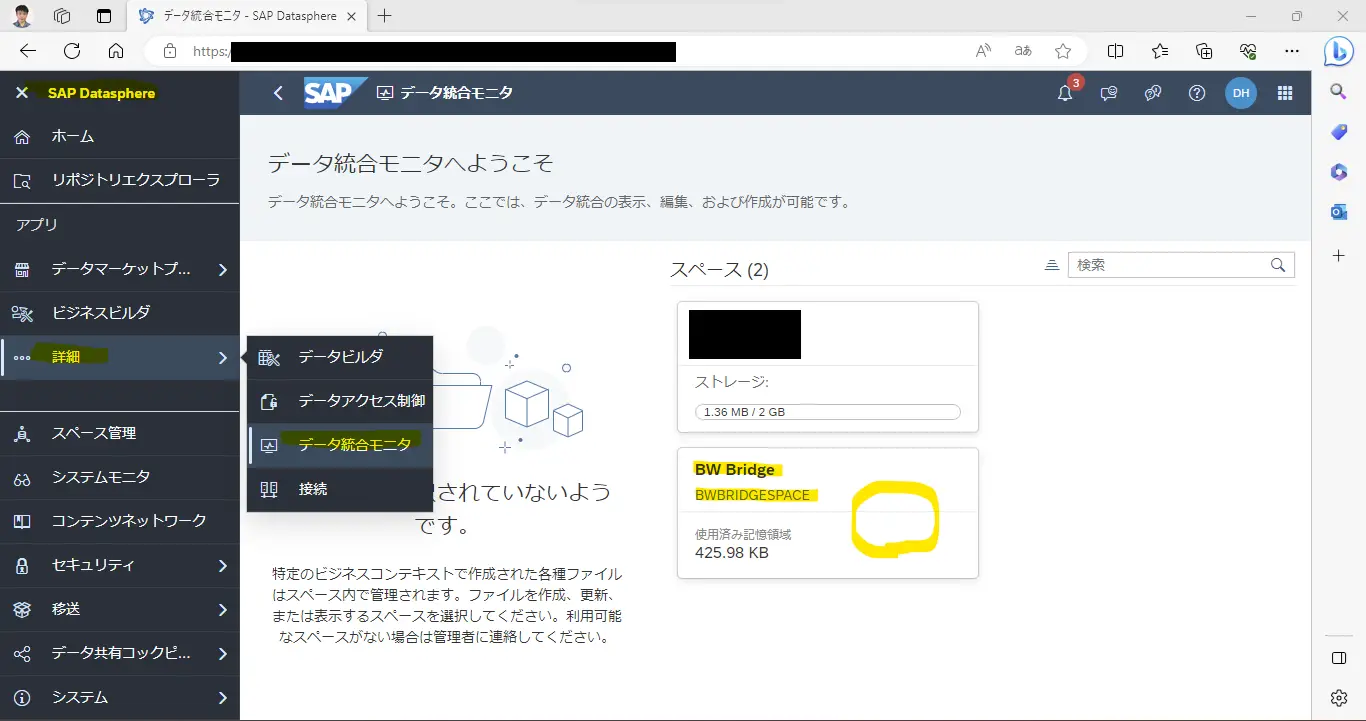Open Outlook in the Edge sidebar
This screenshot has width=1366, height=721.
click(1339, 212)
